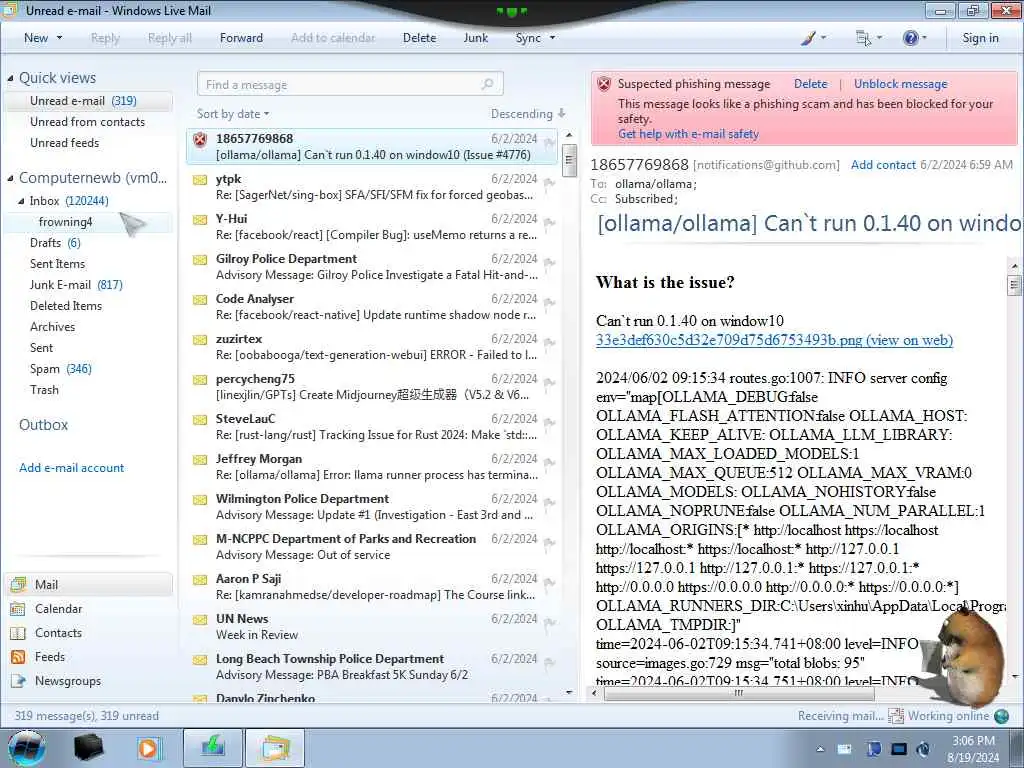
Task: Click envelope icon of UN News message
Action: (200, 620)
